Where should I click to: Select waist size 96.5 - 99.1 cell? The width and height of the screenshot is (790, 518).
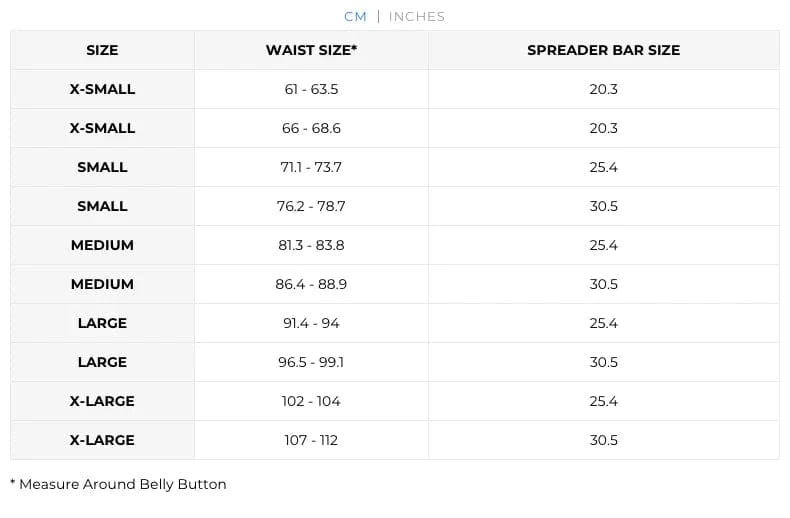tap(311, 362)
